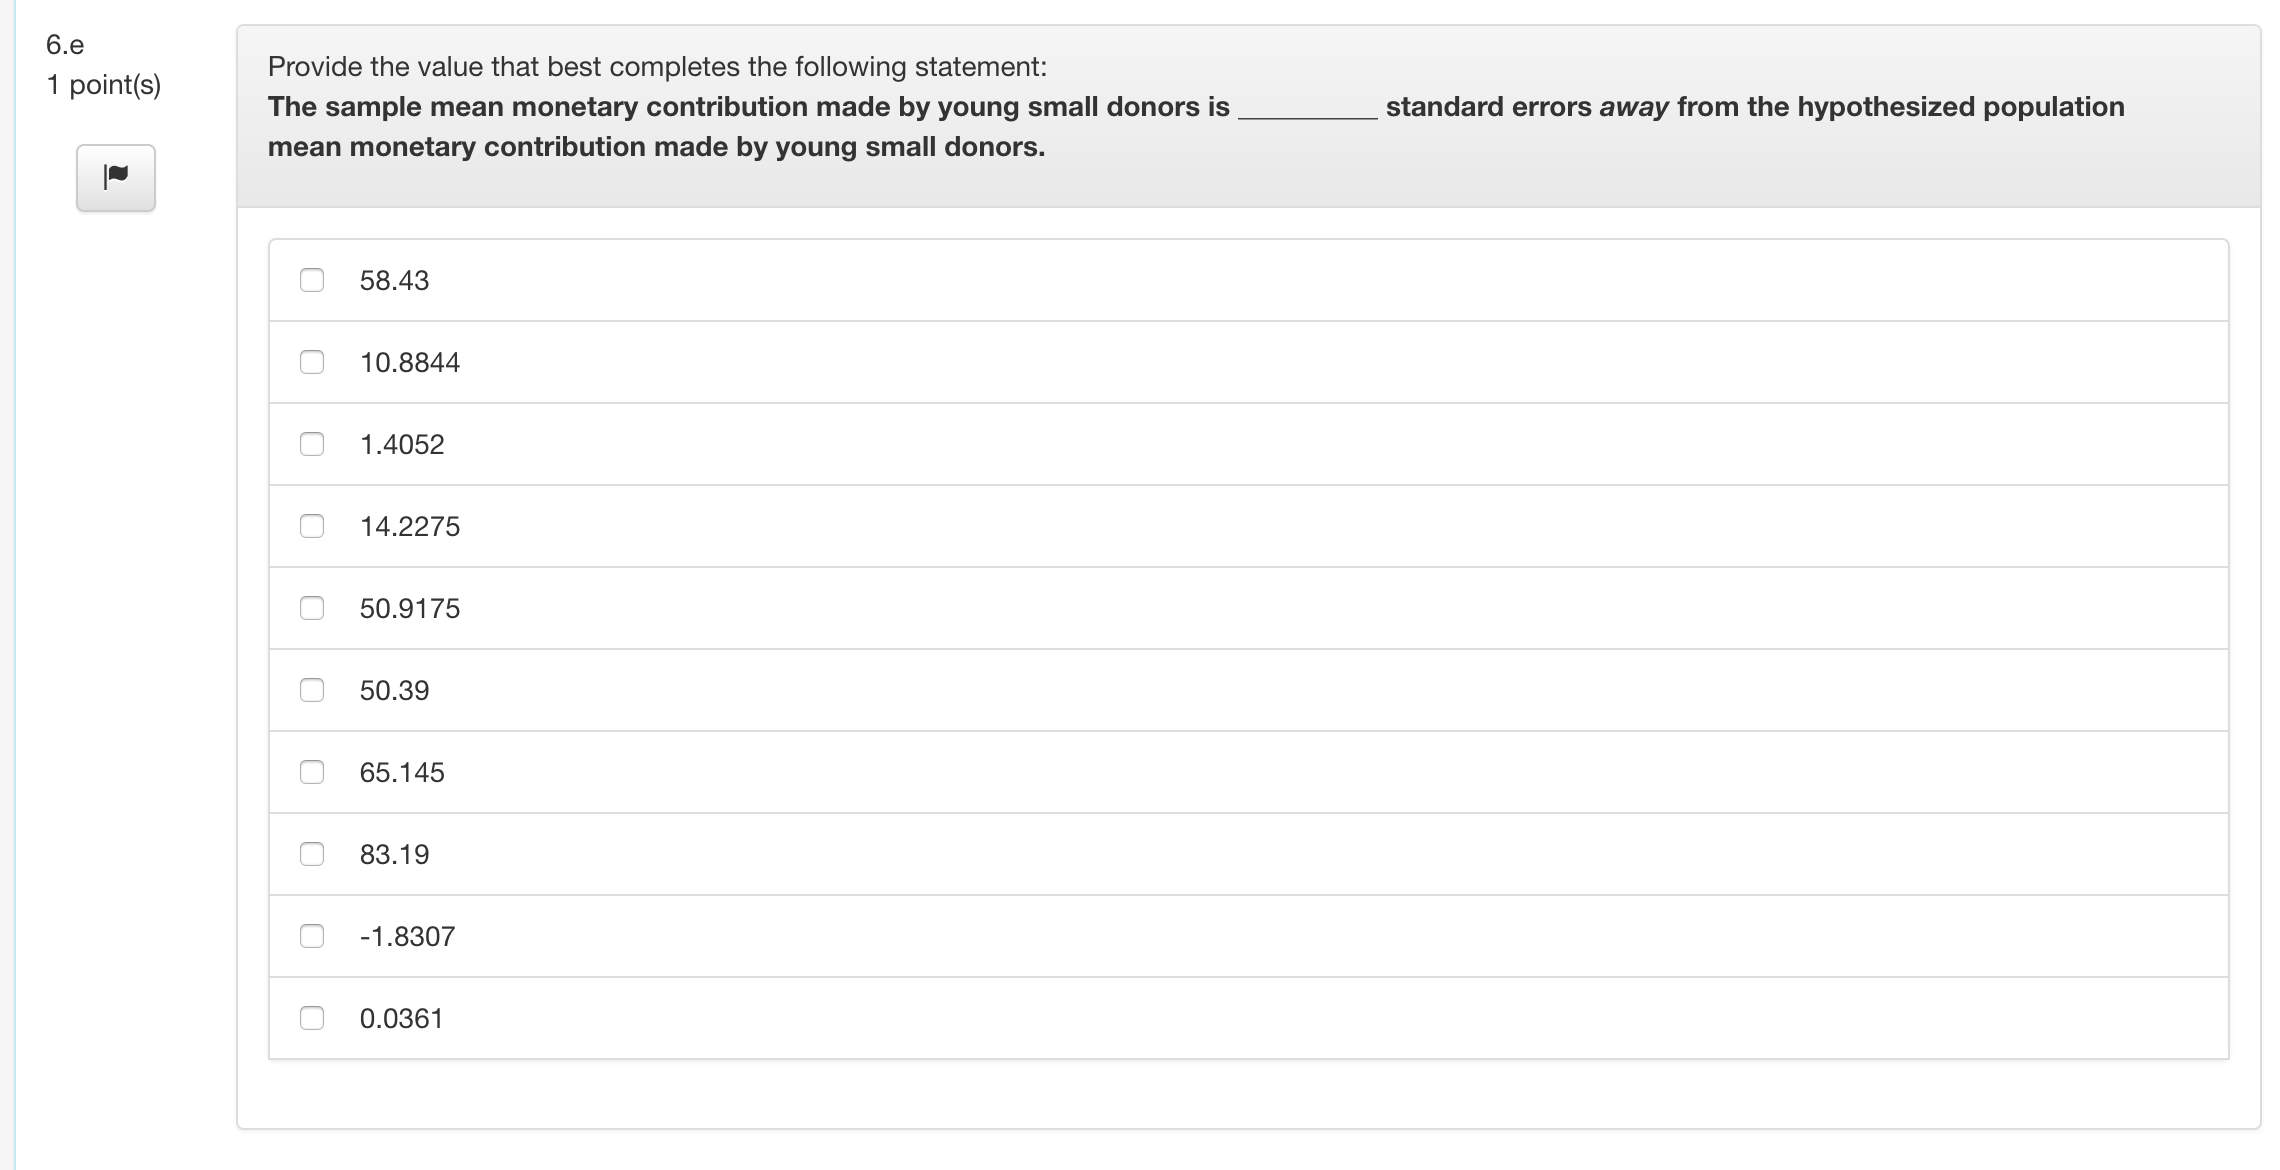Image resolution: width=2280 pixels, height=1170 pixels.
Task: Select the checkbox for 14.2275
Action: tap(311, 526)
